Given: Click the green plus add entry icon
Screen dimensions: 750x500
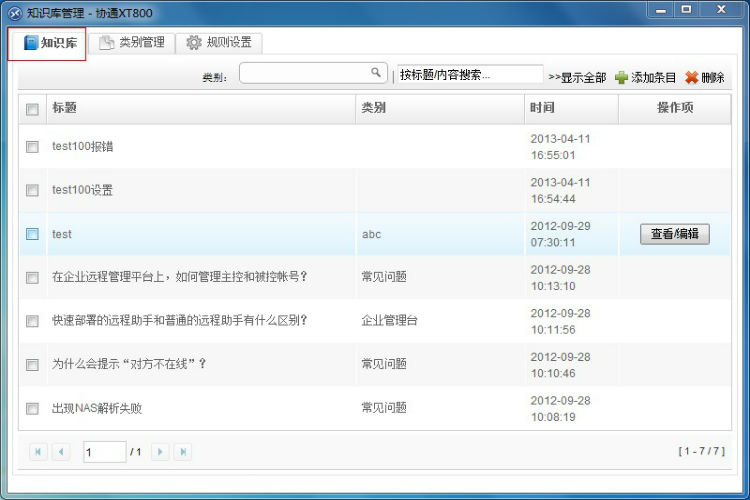Looking at the screenshot, I should [621, 77].
